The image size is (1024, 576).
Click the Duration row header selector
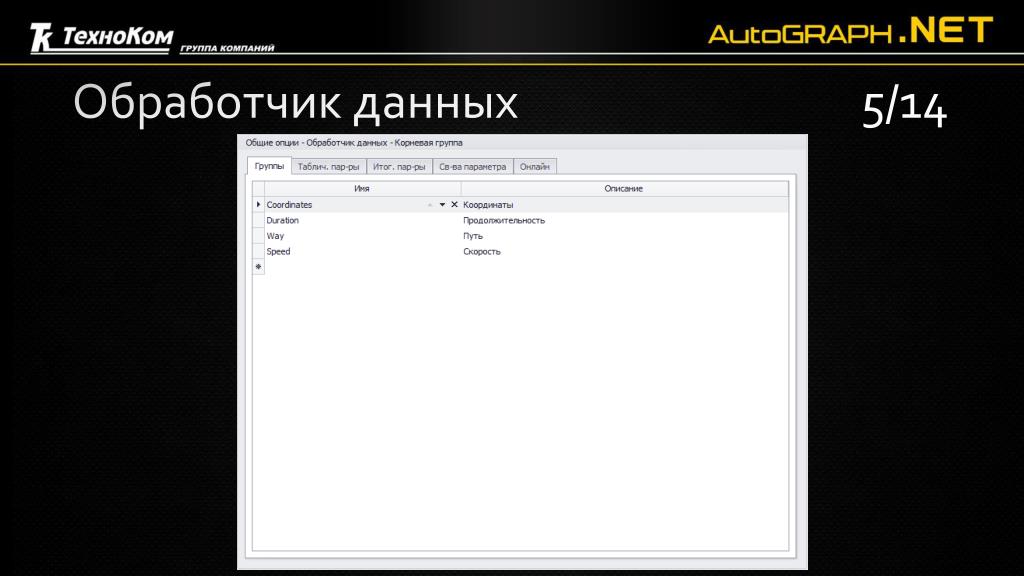258,220
